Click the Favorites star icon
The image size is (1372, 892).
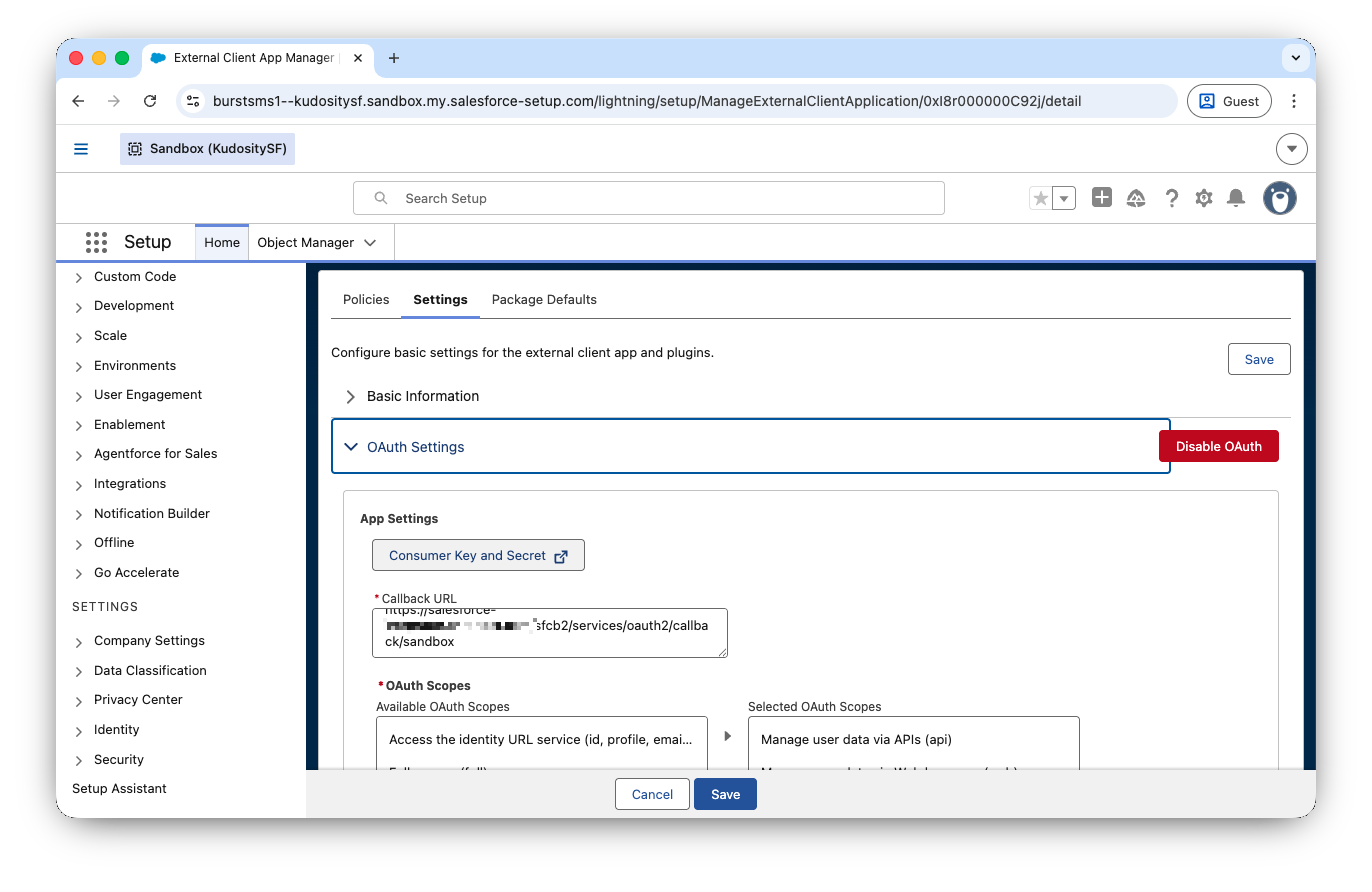(1041, 198)
